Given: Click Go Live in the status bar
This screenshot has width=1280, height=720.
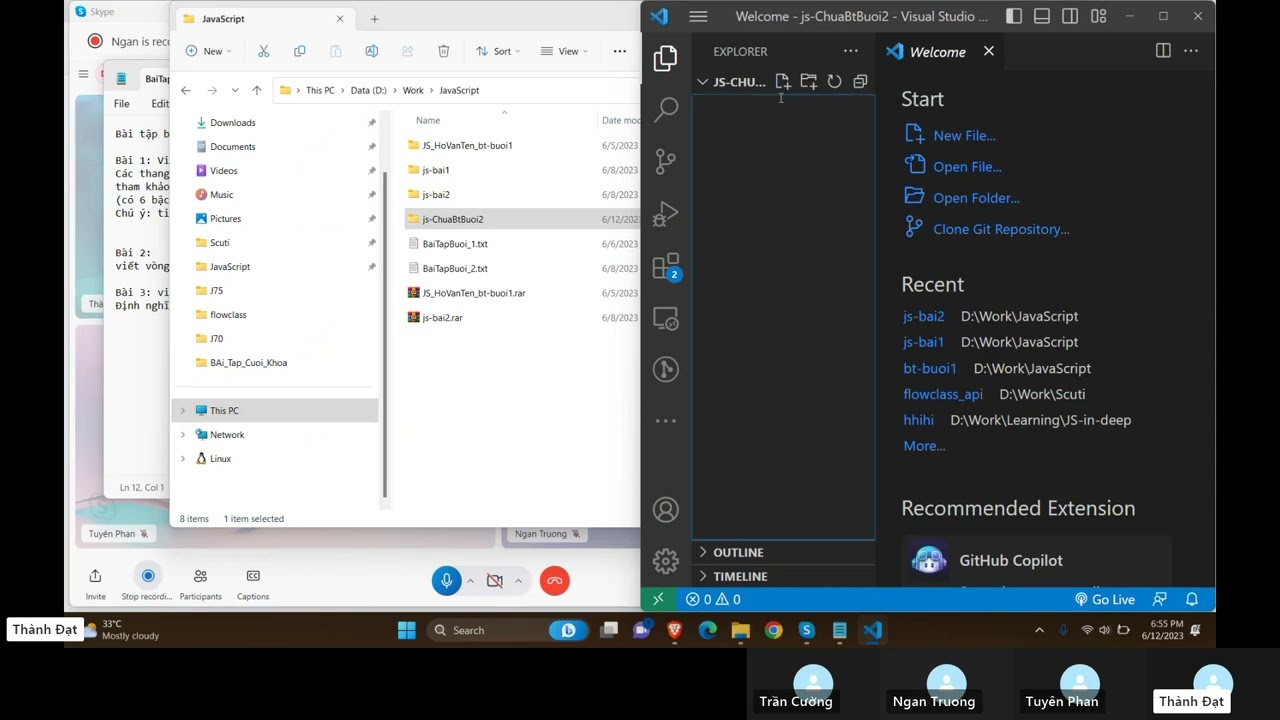Looking at the screenshot, I should point(1104,599).
